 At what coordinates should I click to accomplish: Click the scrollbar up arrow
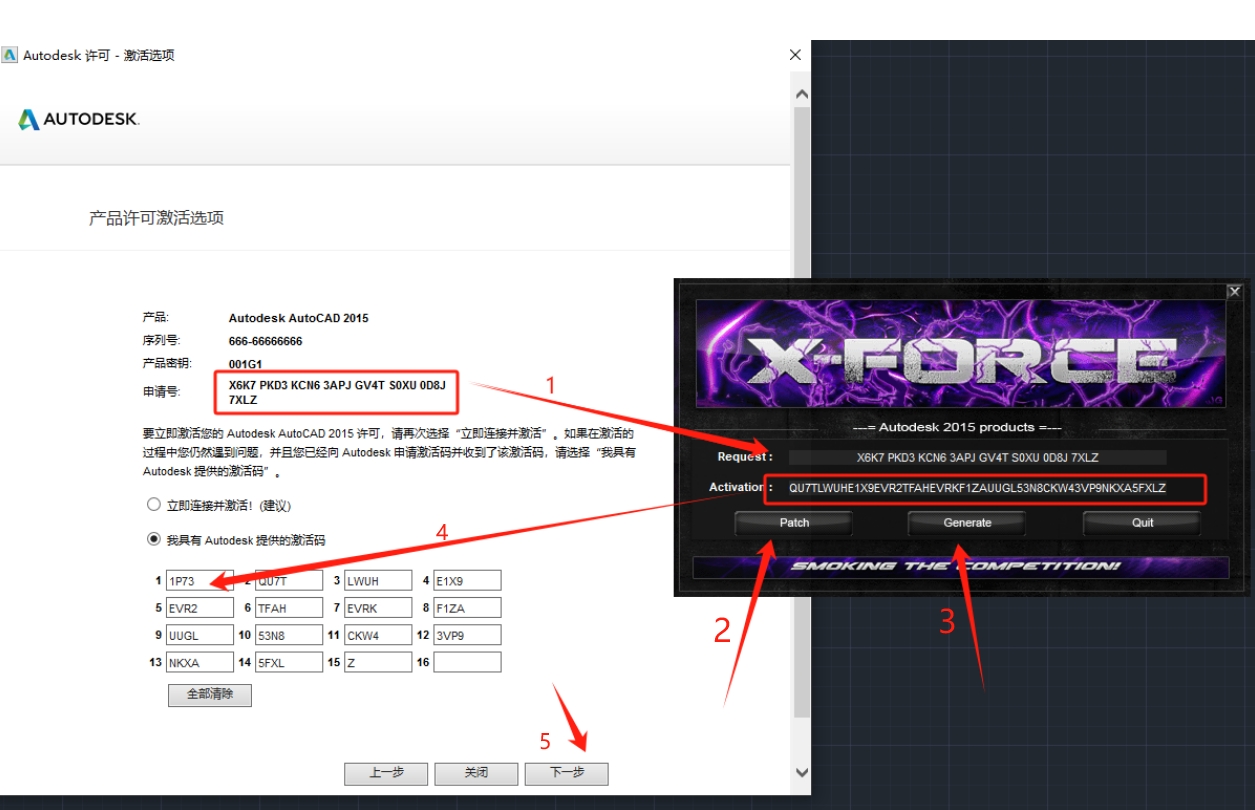[x=800, y=92]
